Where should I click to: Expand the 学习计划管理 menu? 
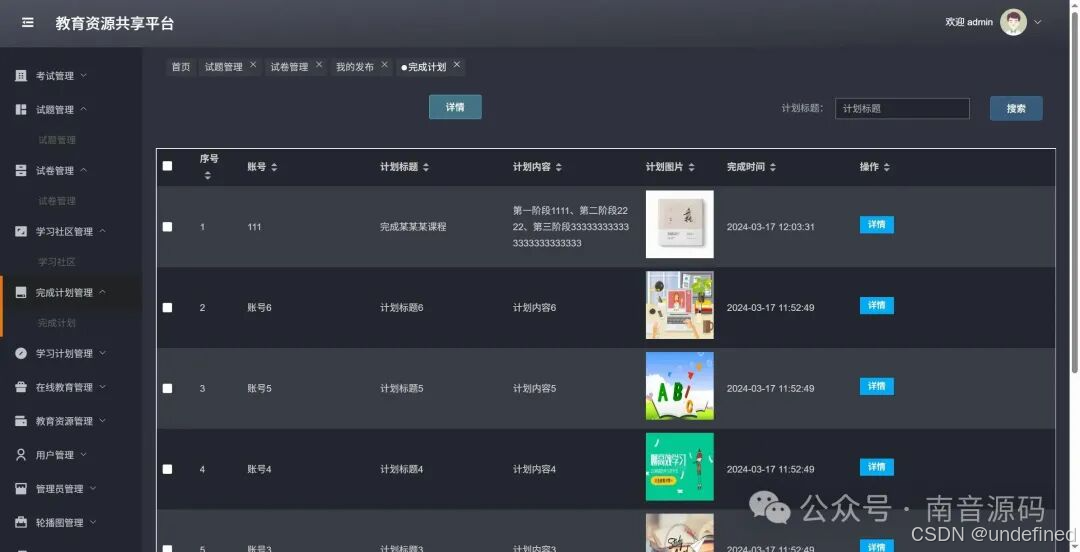[x=103, y=352]
